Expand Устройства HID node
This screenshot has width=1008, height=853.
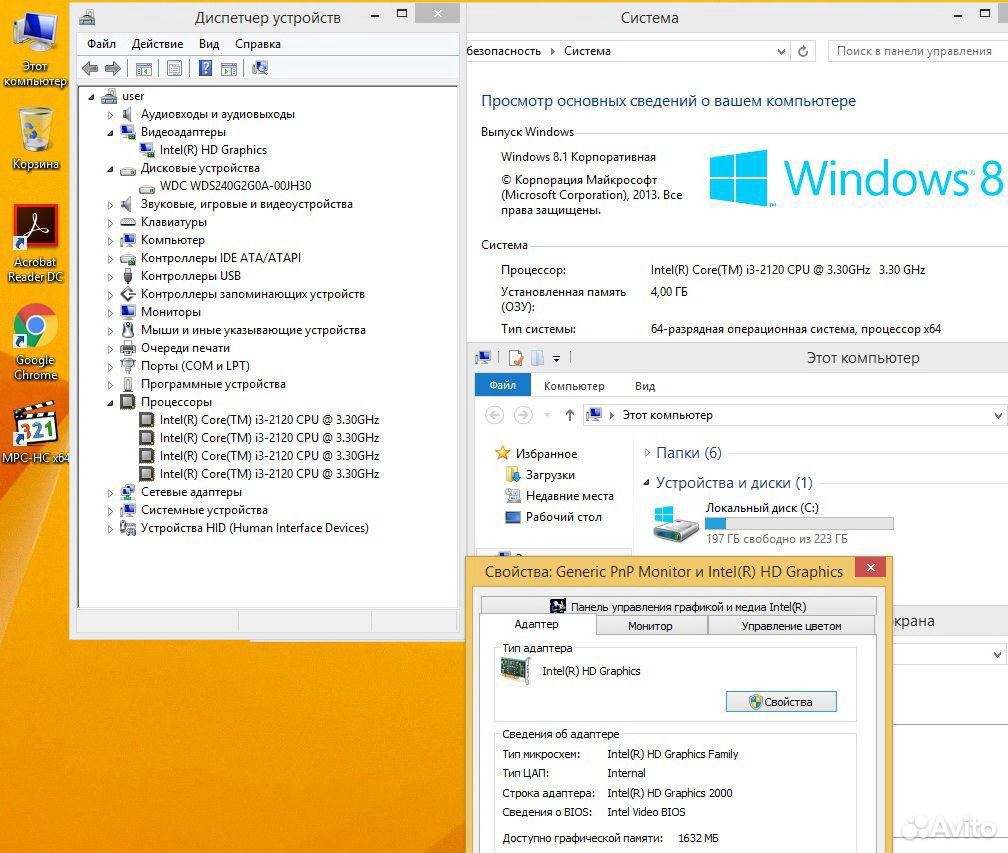click(x=110, y=528)
